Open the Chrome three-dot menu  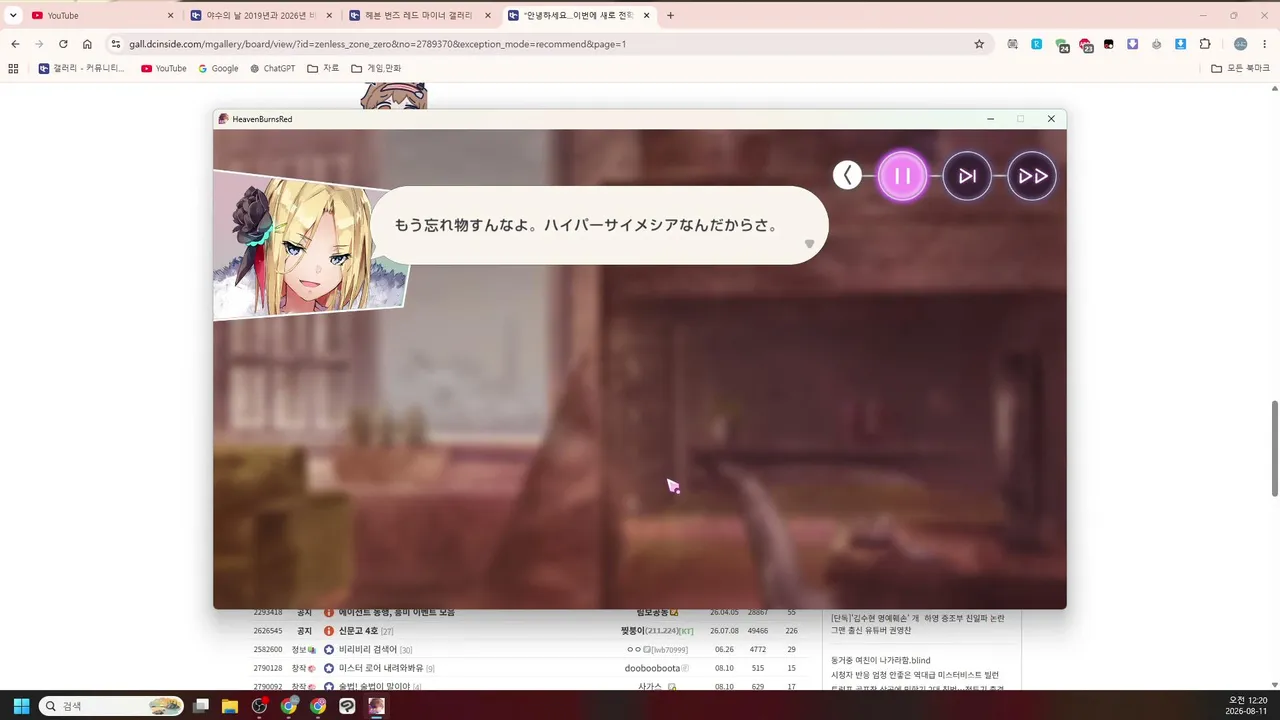point(1265,44)
